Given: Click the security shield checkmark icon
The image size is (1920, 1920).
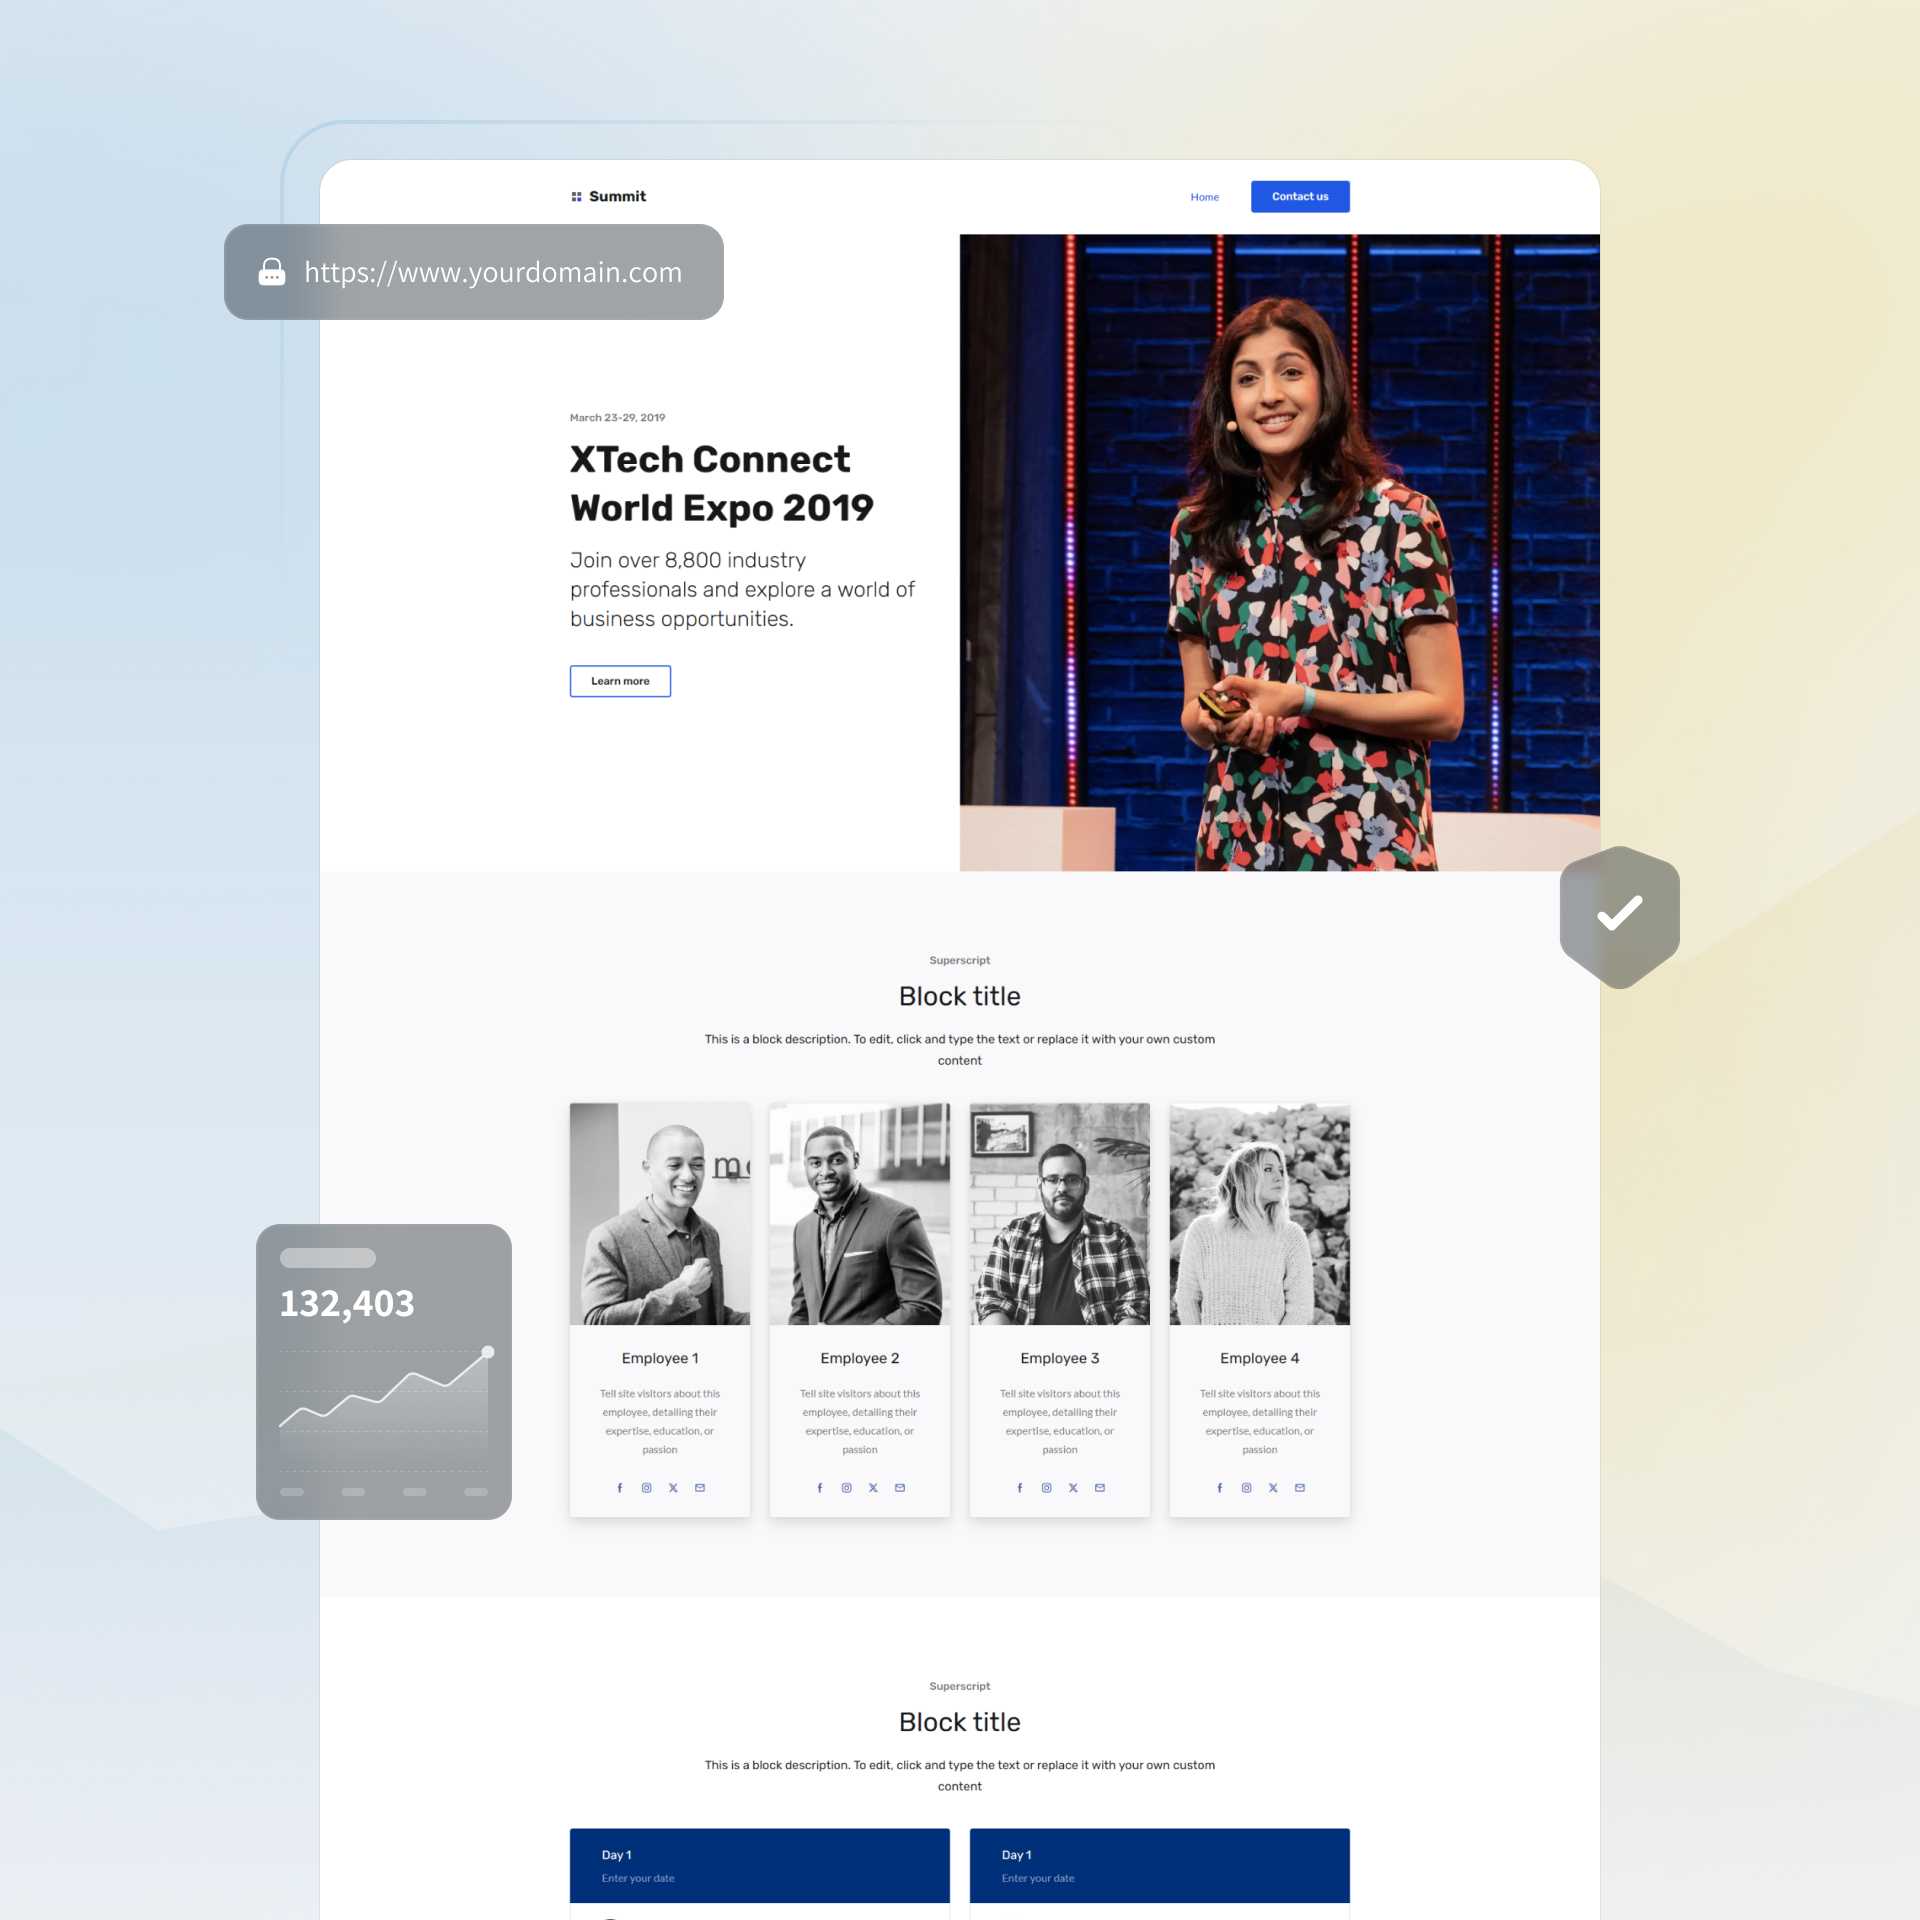Looking at the screenshot, I should coord(1621,913).
